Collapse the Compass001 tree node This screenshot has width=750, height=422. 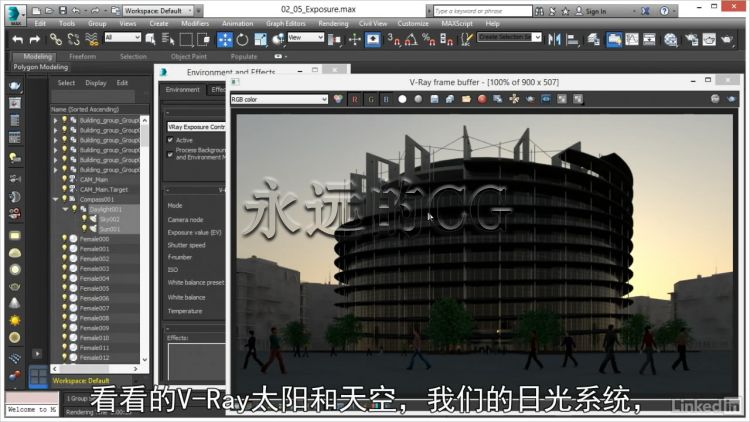click(55, 199)
